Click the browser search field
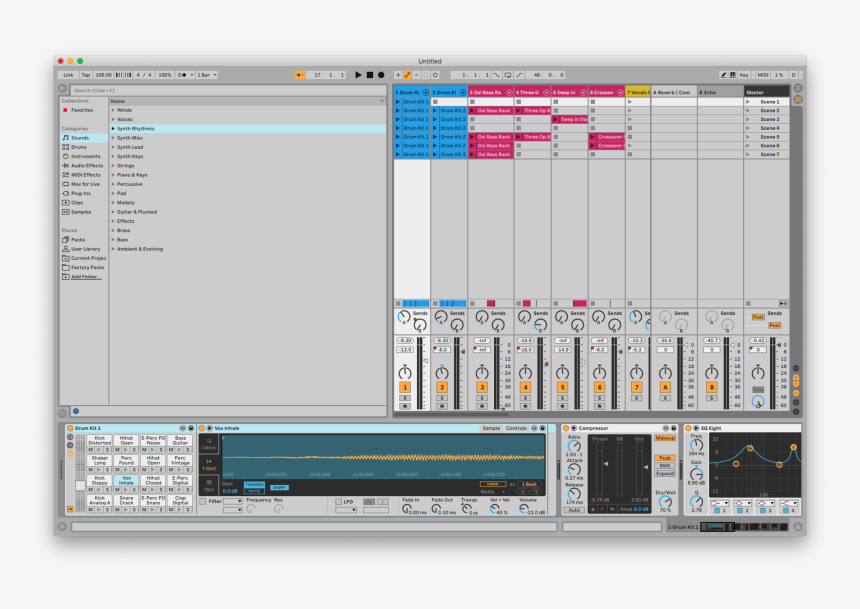 [x=228, y=91]
